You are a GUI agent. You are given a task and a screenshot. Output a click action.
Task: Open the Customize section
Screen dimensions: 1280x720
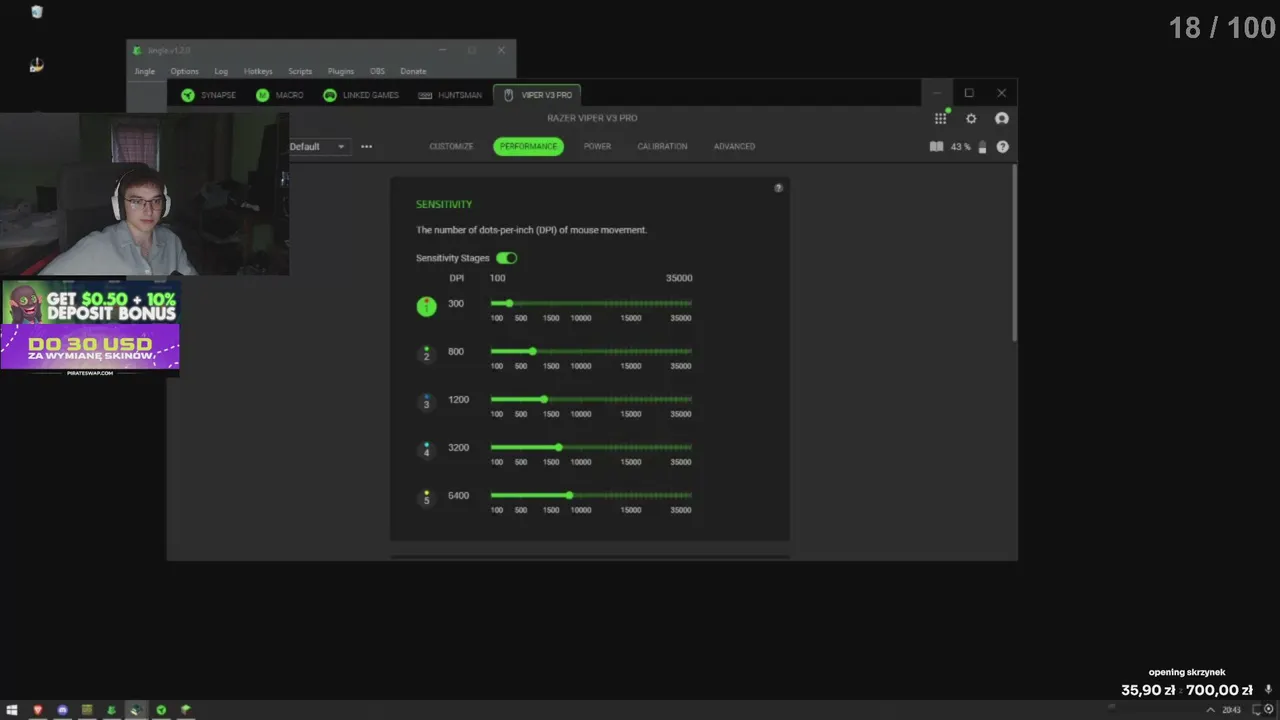tap(451, 147)
